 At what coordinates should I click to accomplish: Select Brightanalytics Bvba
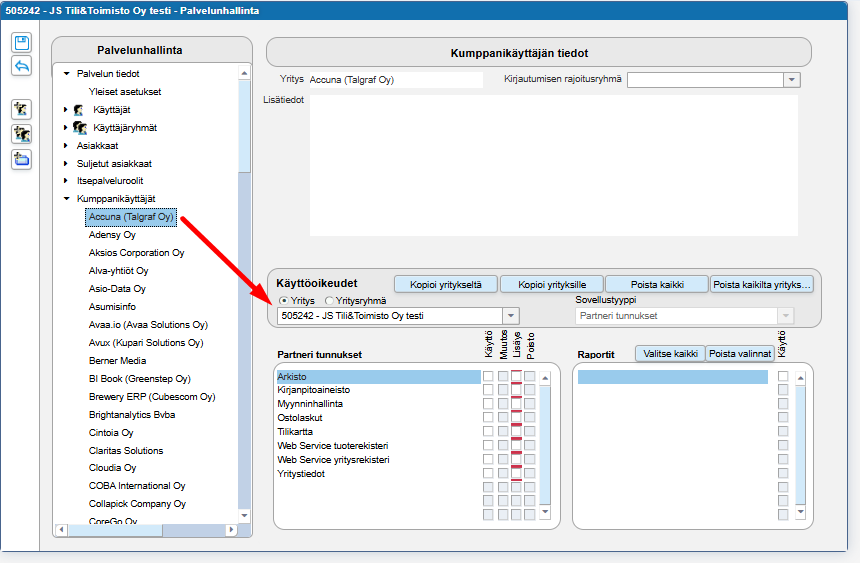[132, 415]
